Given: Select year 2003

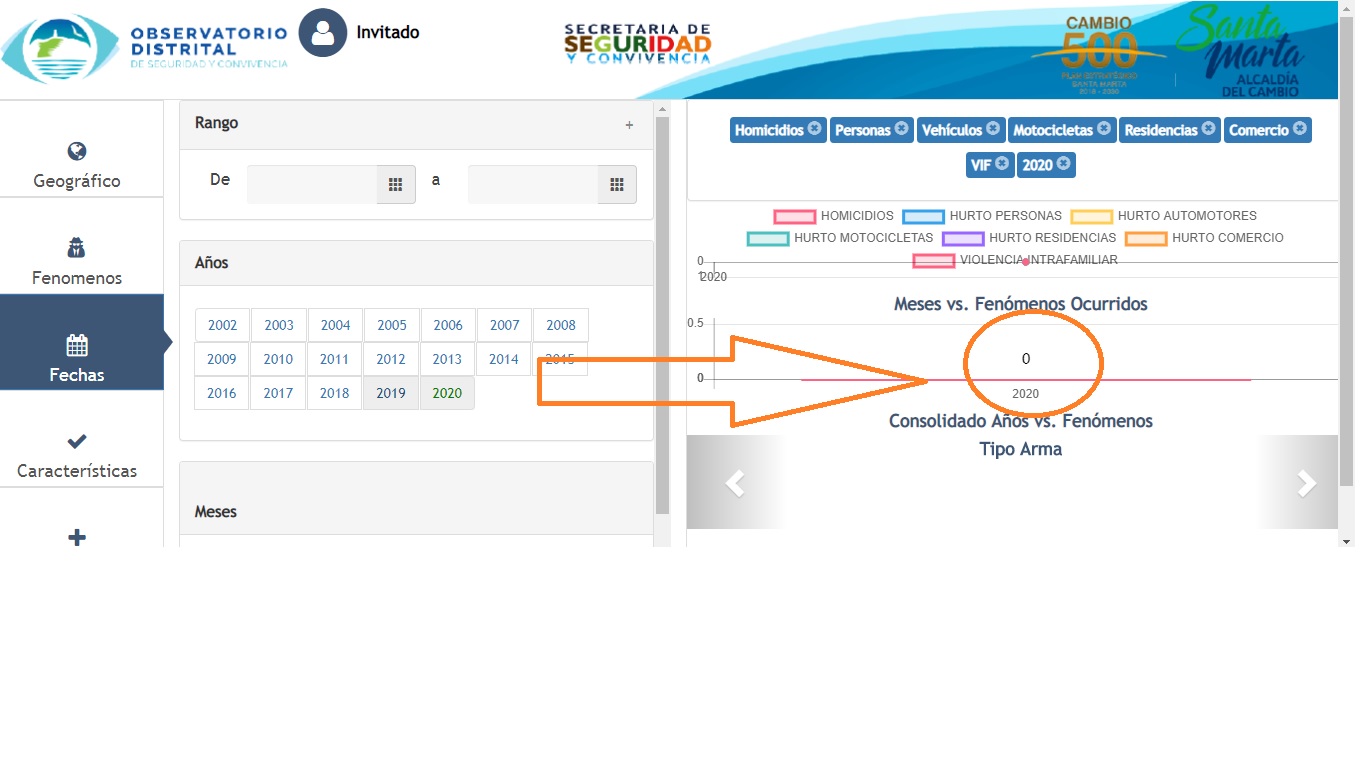Looking at the screenshot, I should click(279, 325).
